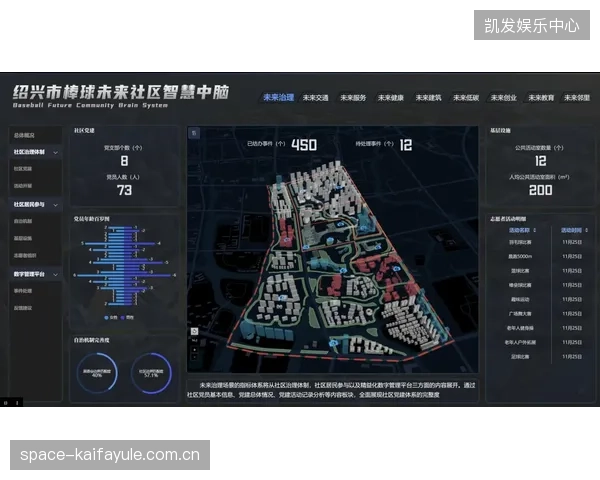600x480 pixels.
Task: Switch to the 未来健康 tab
Action: point(391,98)
